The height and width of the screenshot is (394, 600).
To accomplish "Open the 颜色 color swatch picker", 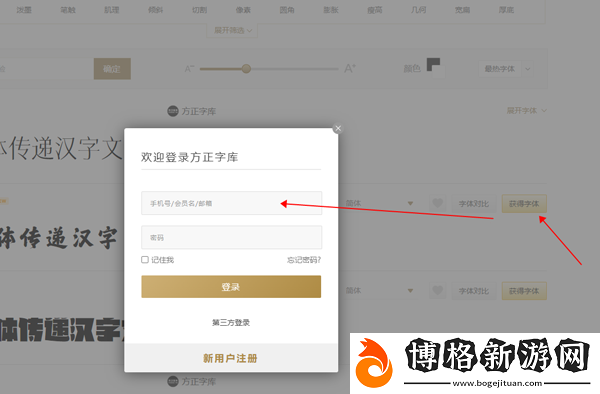I will (435, 68).
